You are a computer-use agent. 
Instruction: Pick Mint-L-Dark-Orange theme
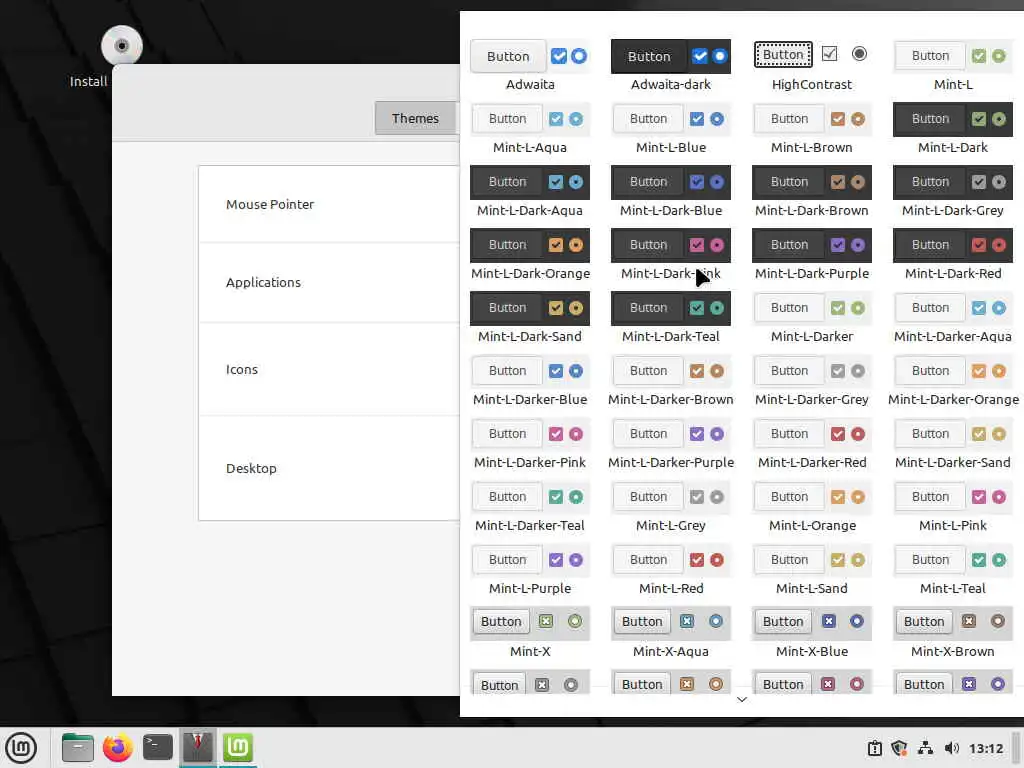click(530, 255)
